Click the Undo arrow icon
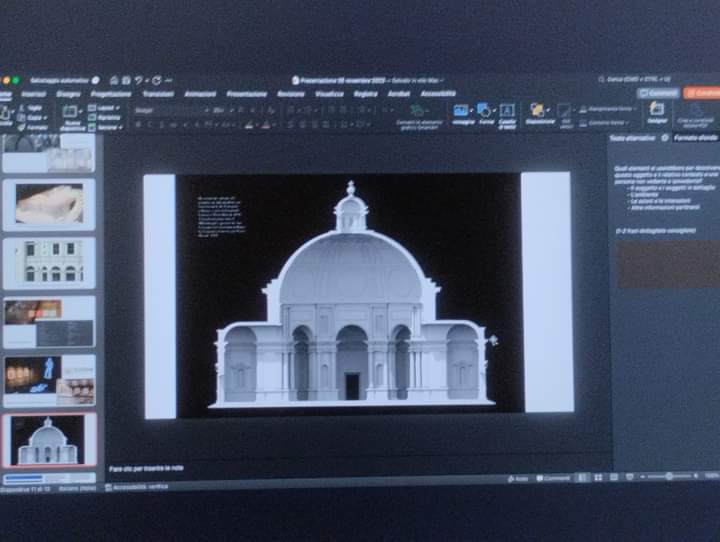The width and height of the screenshot is (720, 542). coord(138,80)
